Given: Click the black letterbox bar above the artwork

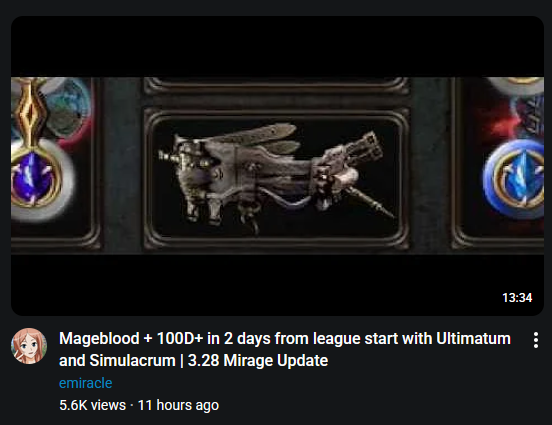Looking at the screenshot, I should [x=277, y=46].
